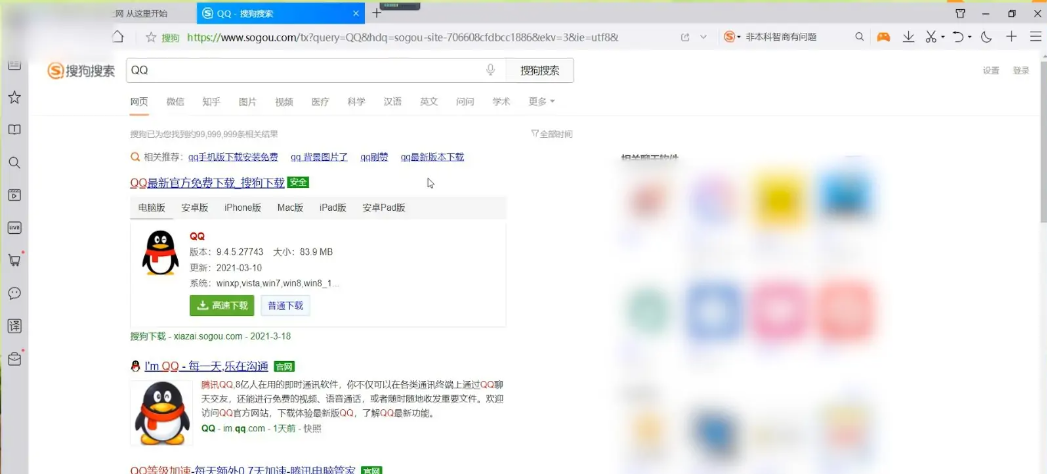Screen dimensions: 1047x474
Task: Open the shopping cart sidebar icon
Action: pyautogui.click(x=14, y=260)
